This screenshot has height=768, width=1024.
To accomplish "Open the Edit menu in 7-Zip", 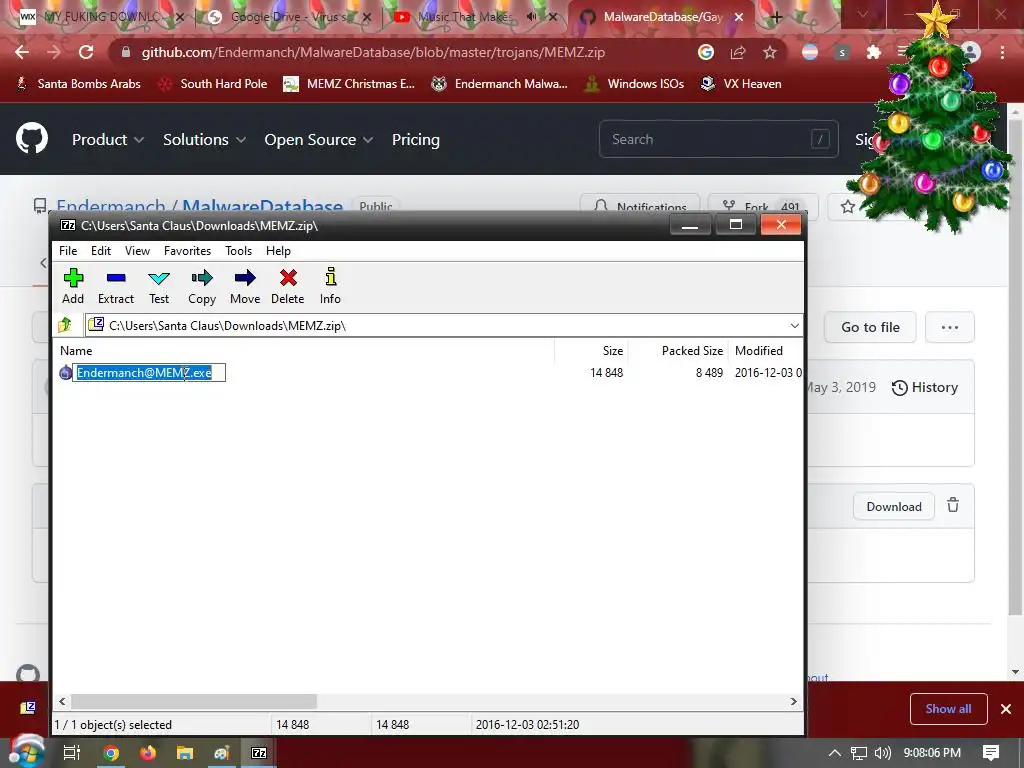I will pos(101,251).
